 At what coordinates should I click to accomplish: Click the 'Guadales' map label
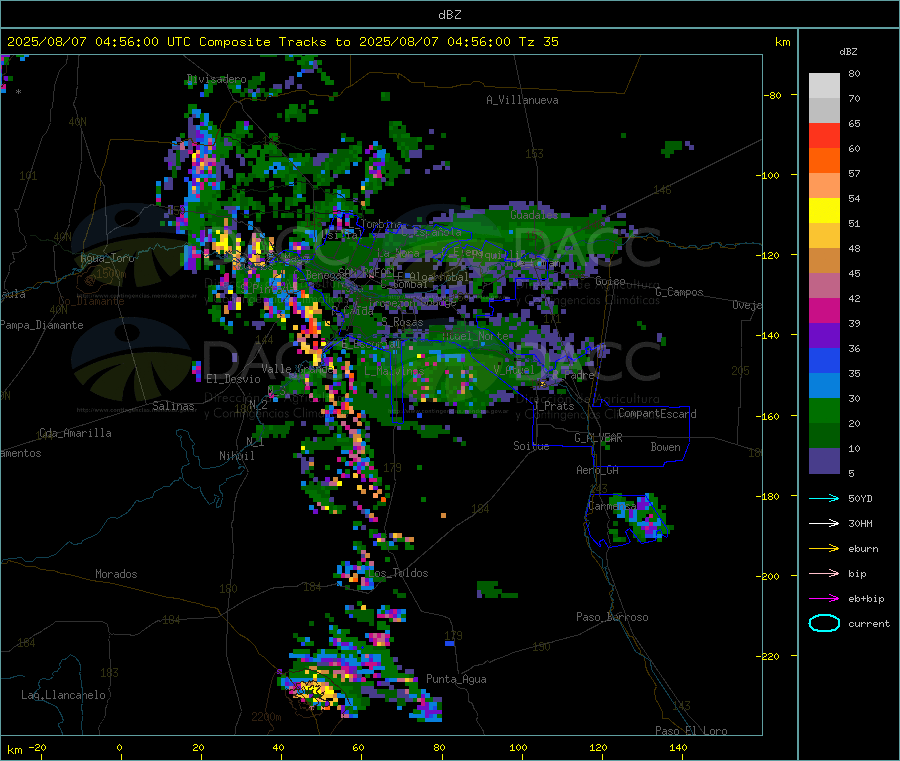pyautogui.click(x=534, y=215)
